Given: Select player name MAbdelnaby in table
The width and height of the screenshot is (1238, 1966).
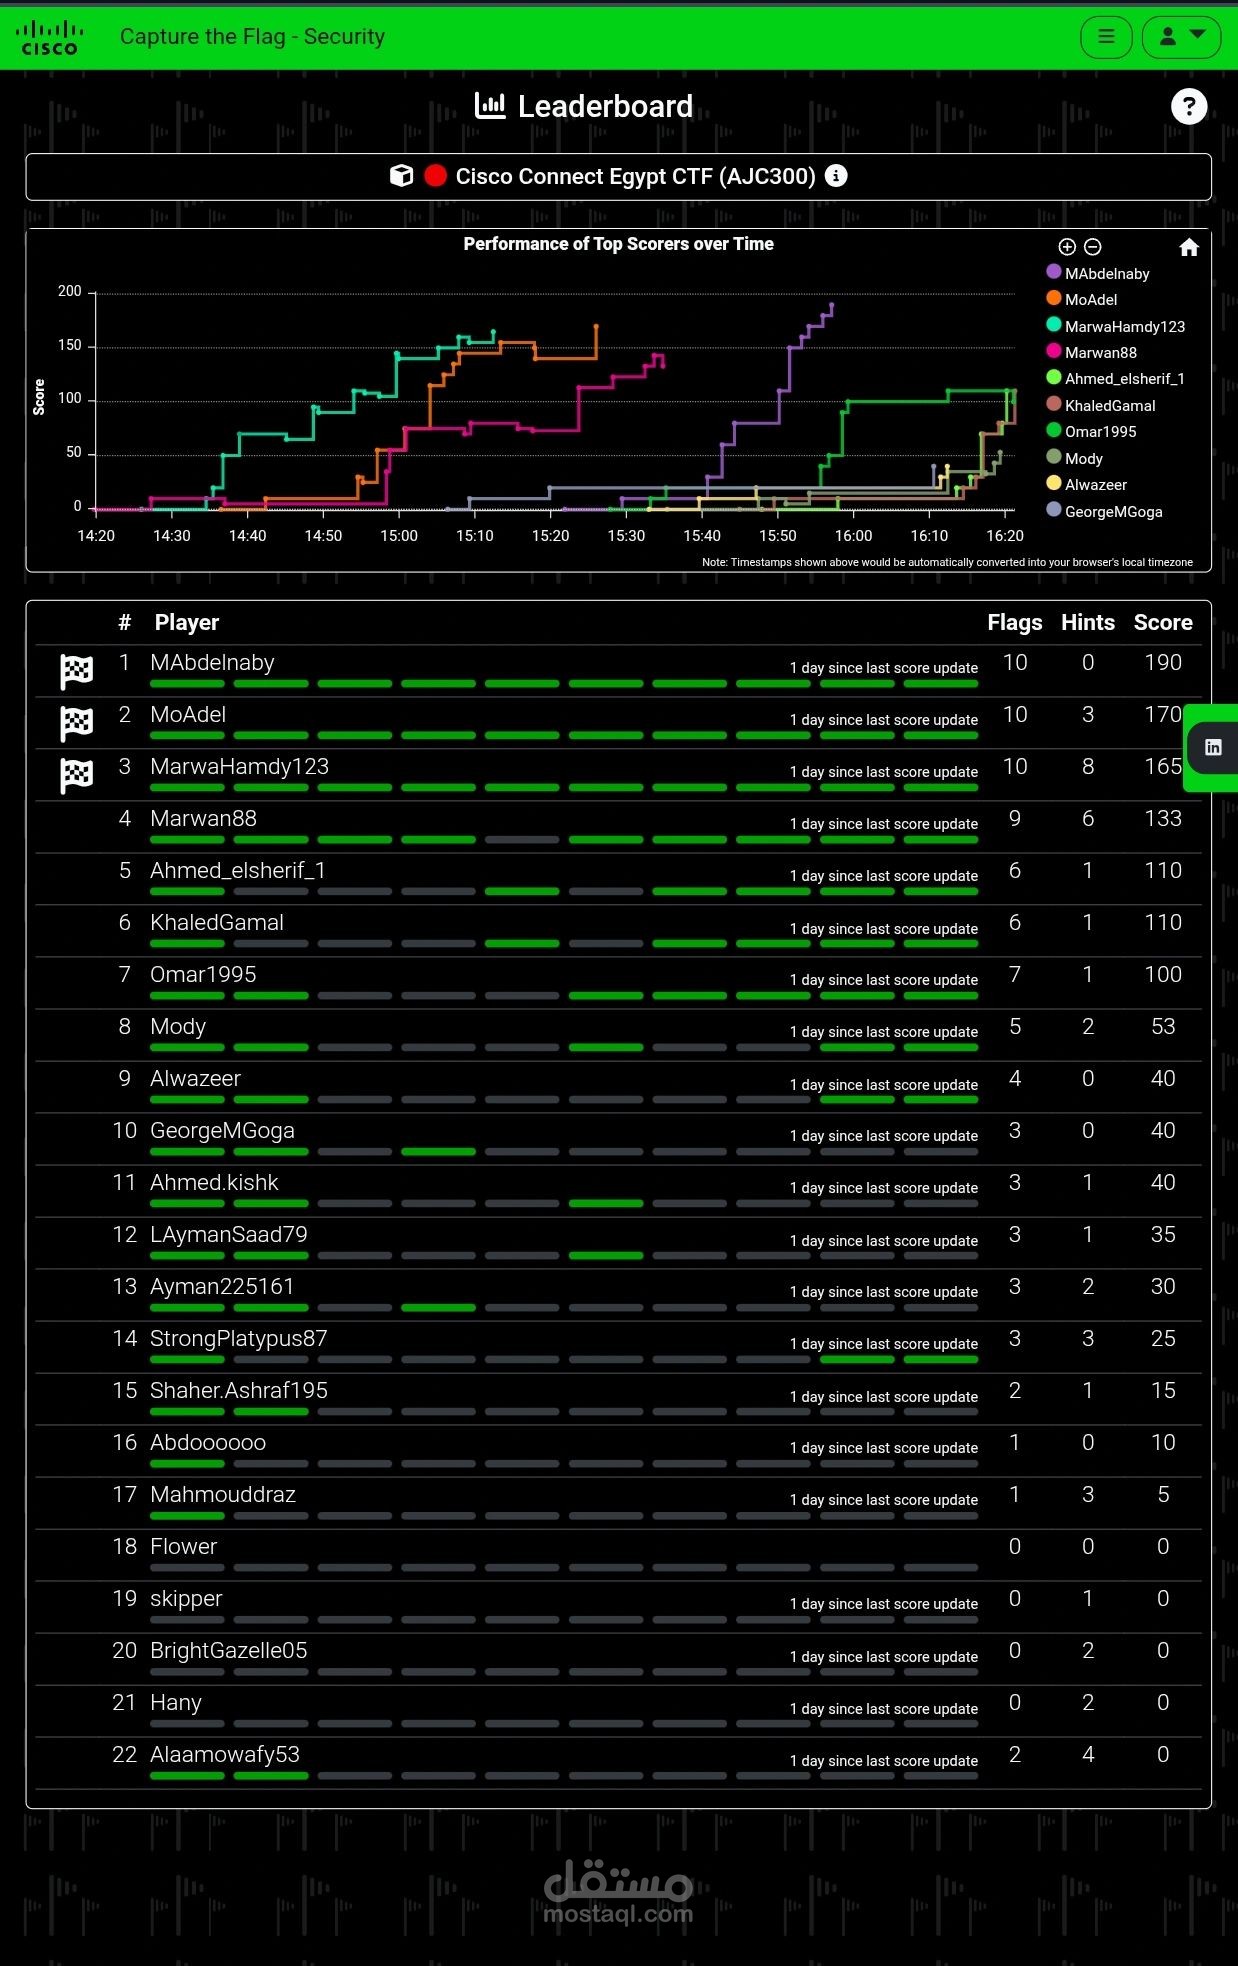Looking at the screenshot, I should [x=212, y=663].
